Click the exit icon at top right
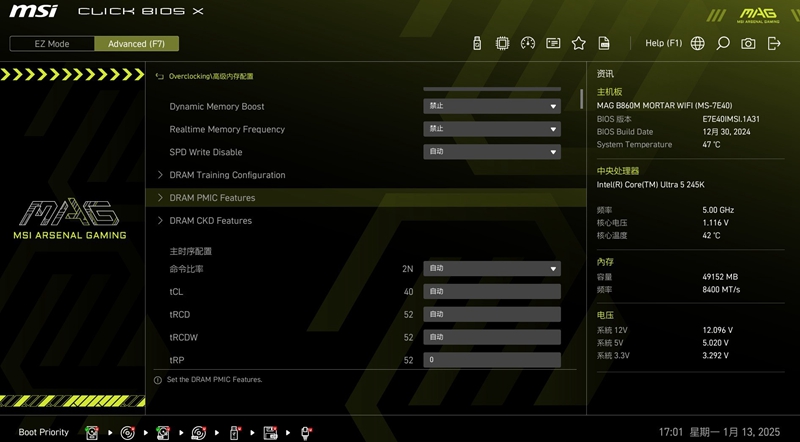The image size is (800, 442). click(774, 43)
